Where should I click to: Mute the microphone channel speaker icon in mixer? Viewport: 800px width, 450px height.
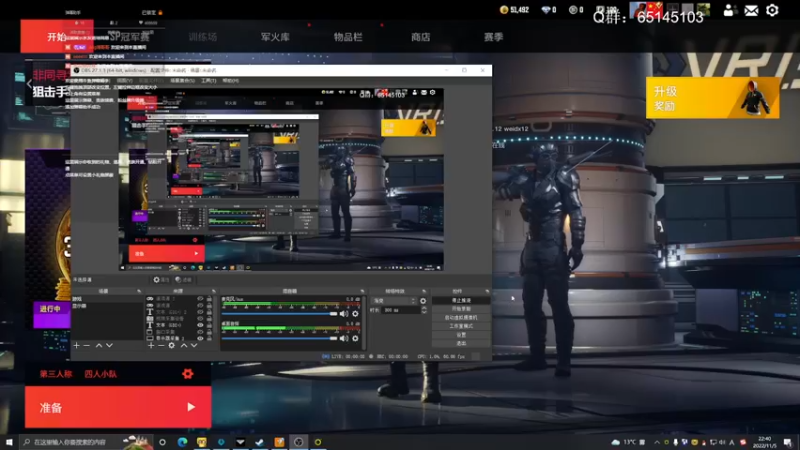[x=344, y=314]
